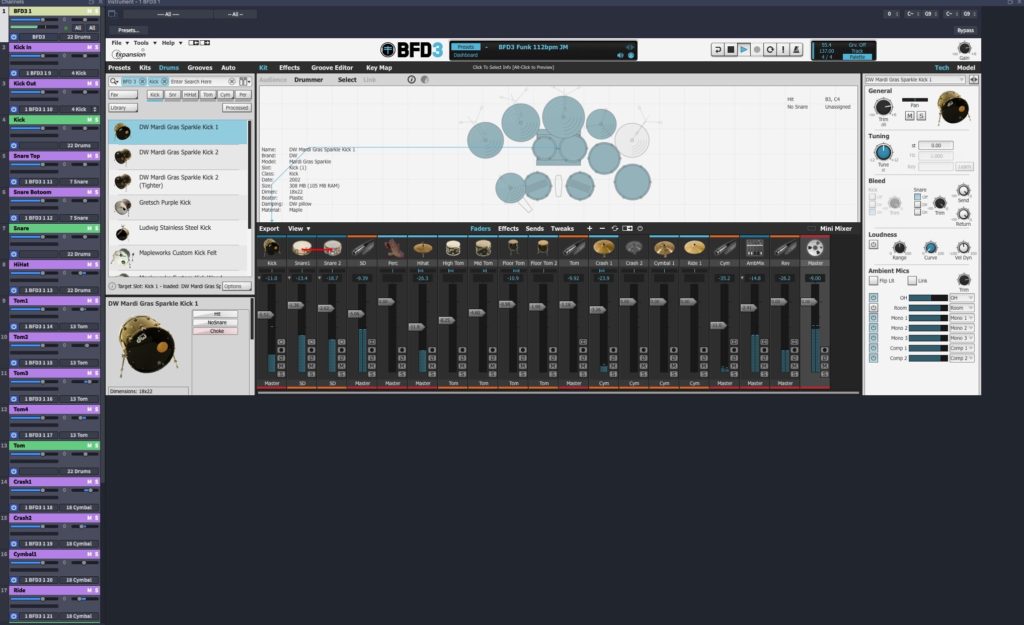Viewport: 1024px width, 625px height.
Task: Toggle the OH ambient mic power button
Action: coord(873,298)
